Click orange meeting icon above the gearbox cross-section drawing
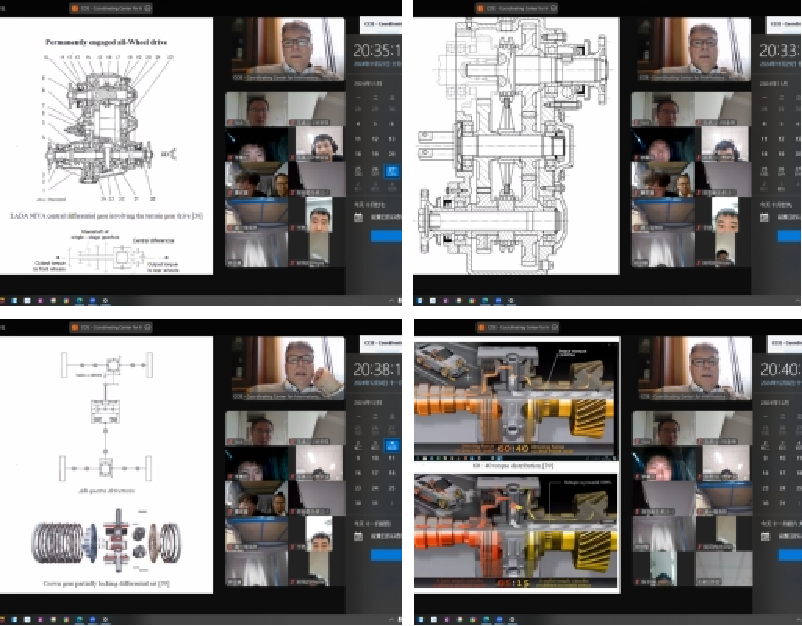802x626 pixels. 482,7
